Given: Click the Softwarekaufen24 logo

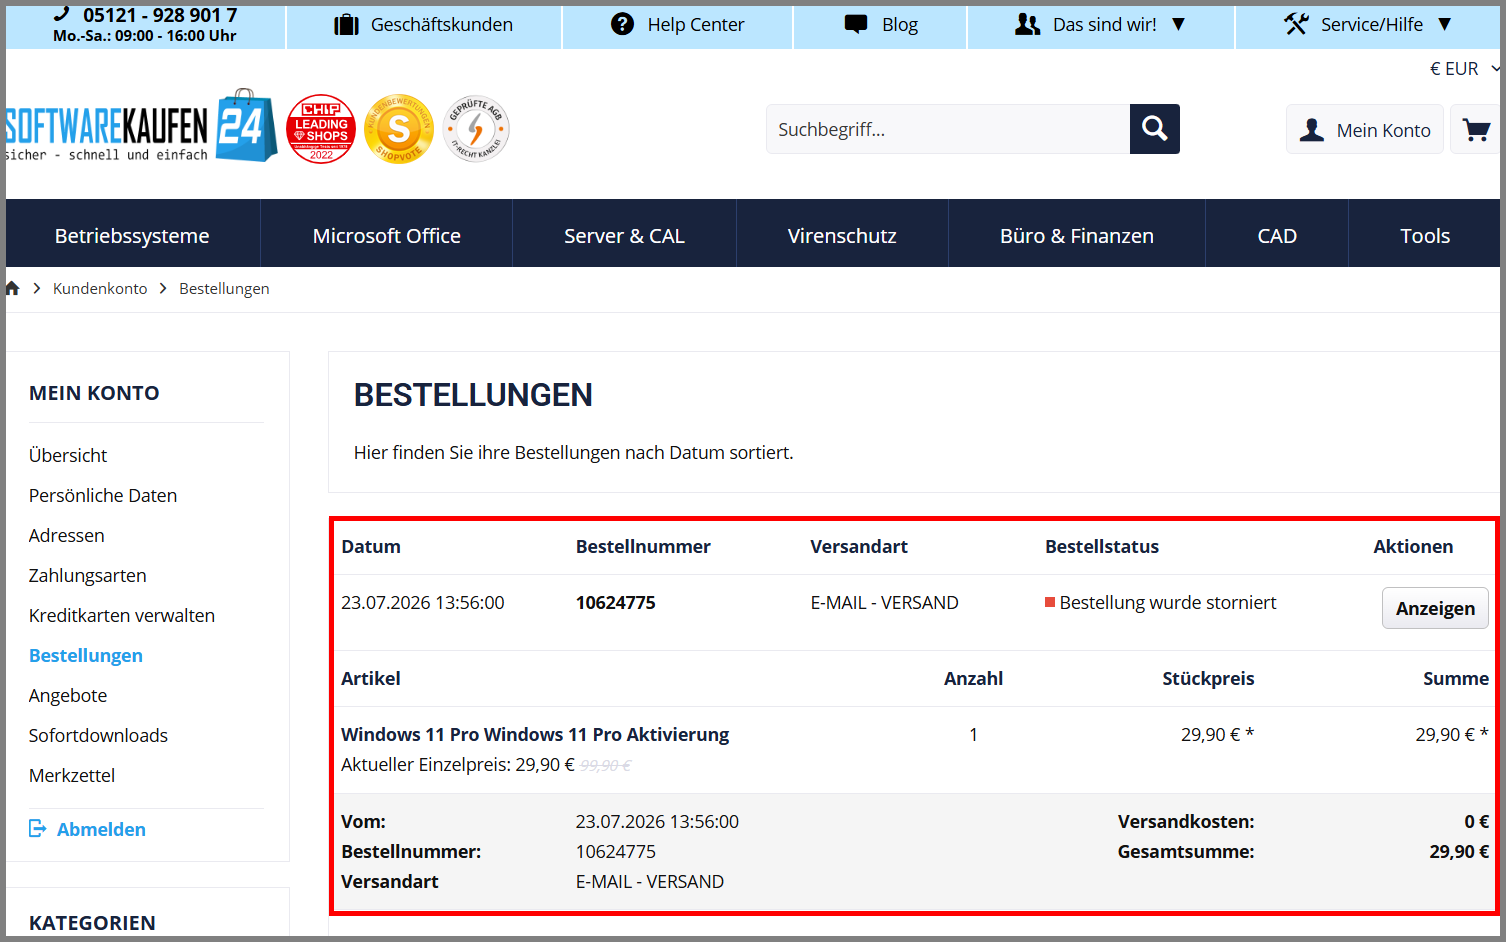Looking at the screenshot, I should tap(141, 127).
